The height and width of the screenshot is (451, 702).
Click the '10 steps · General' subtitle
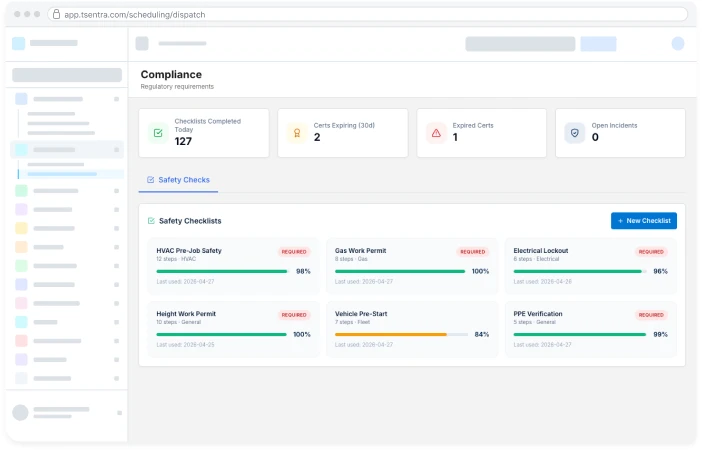pyautogui.click(x=179, y=322)
